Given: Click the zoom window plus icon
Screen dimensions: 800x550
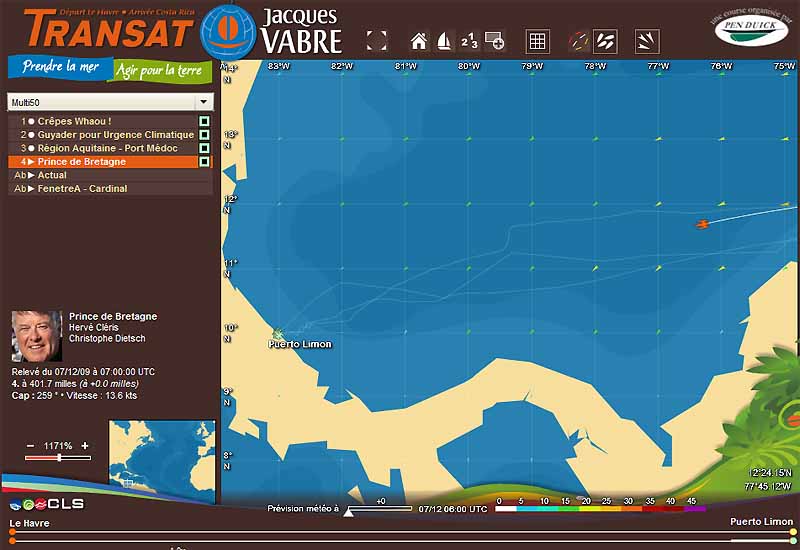Looking at the screenshot, I should 494,41.
